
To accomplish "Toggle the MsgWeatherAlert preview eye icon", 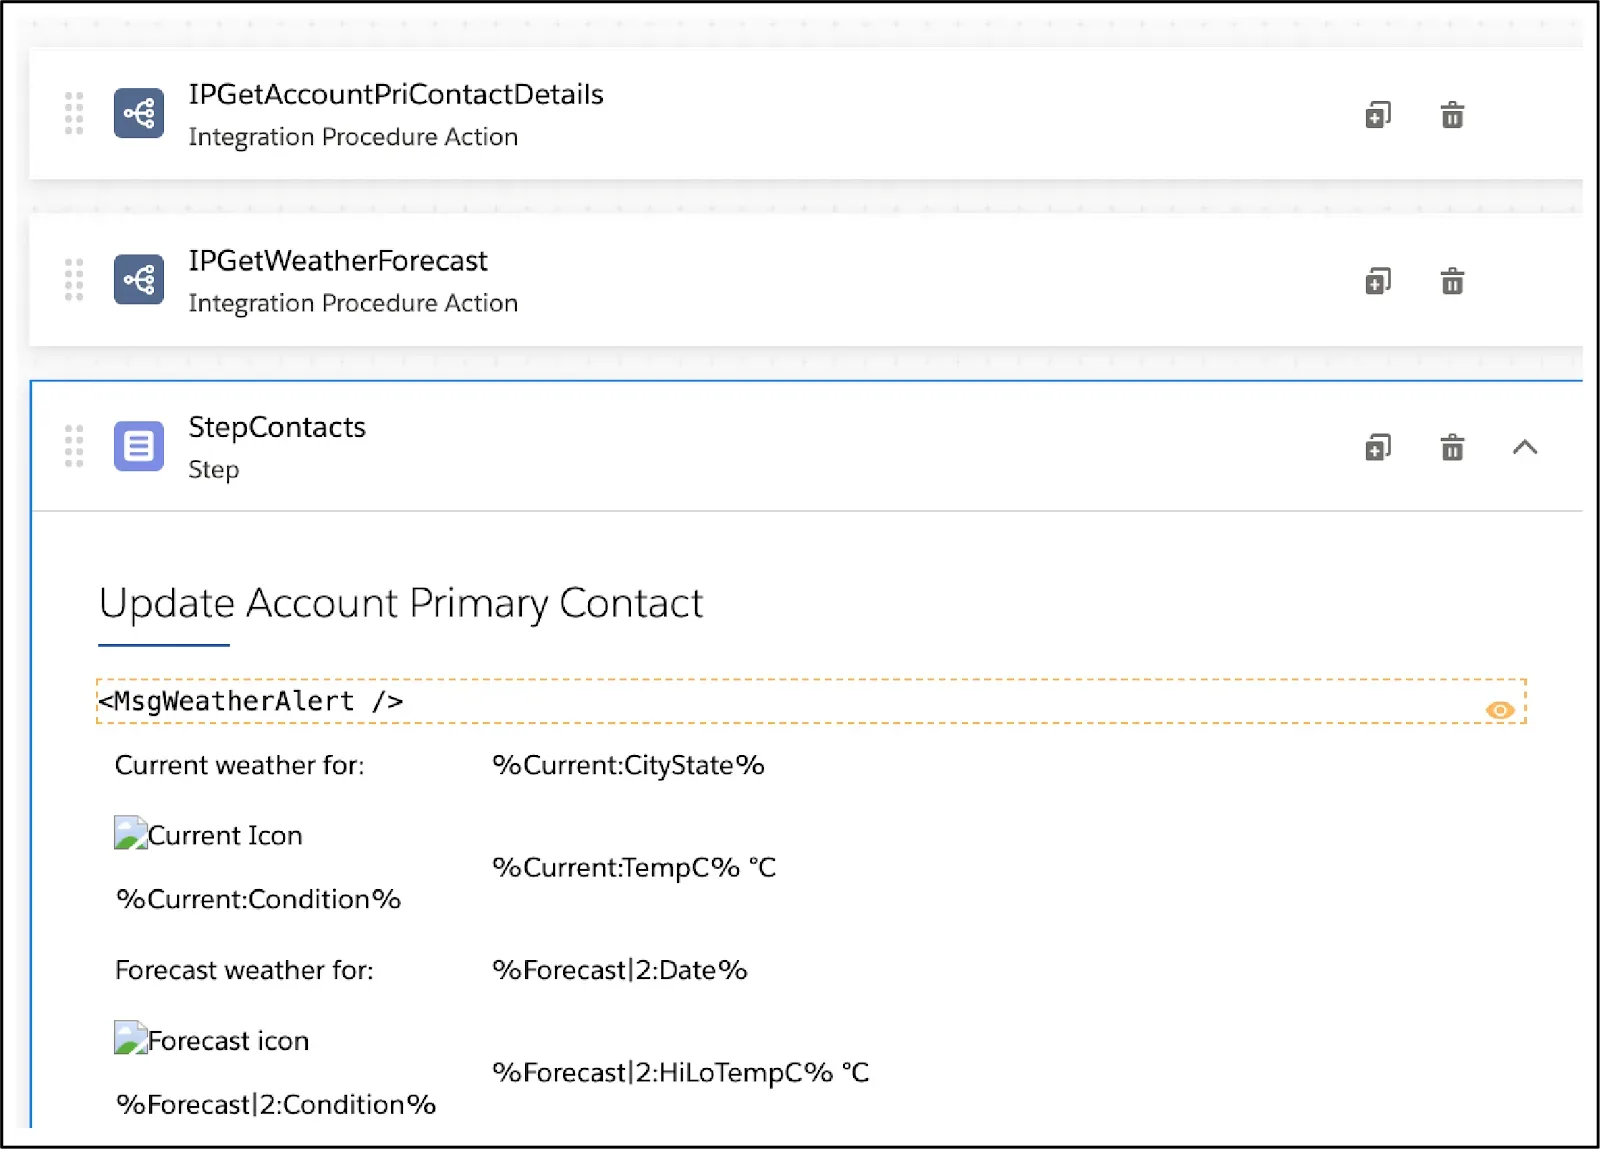I will [x=1500, y=710].
